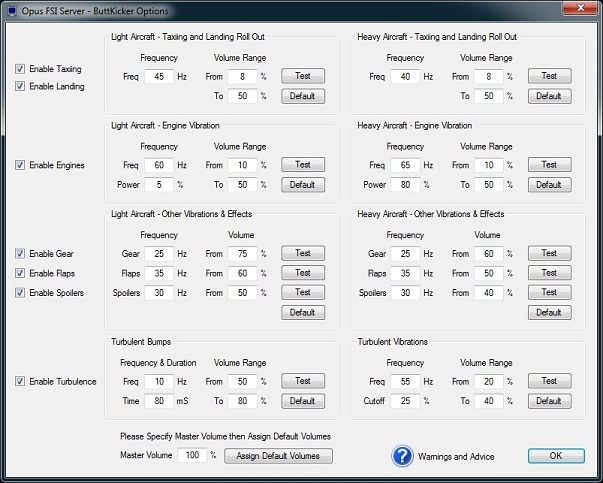The height and width of the screenshot is (483, 603).
Task: Click Turbulent Vibrations From volume field
Action: click(x=489, y=381)
